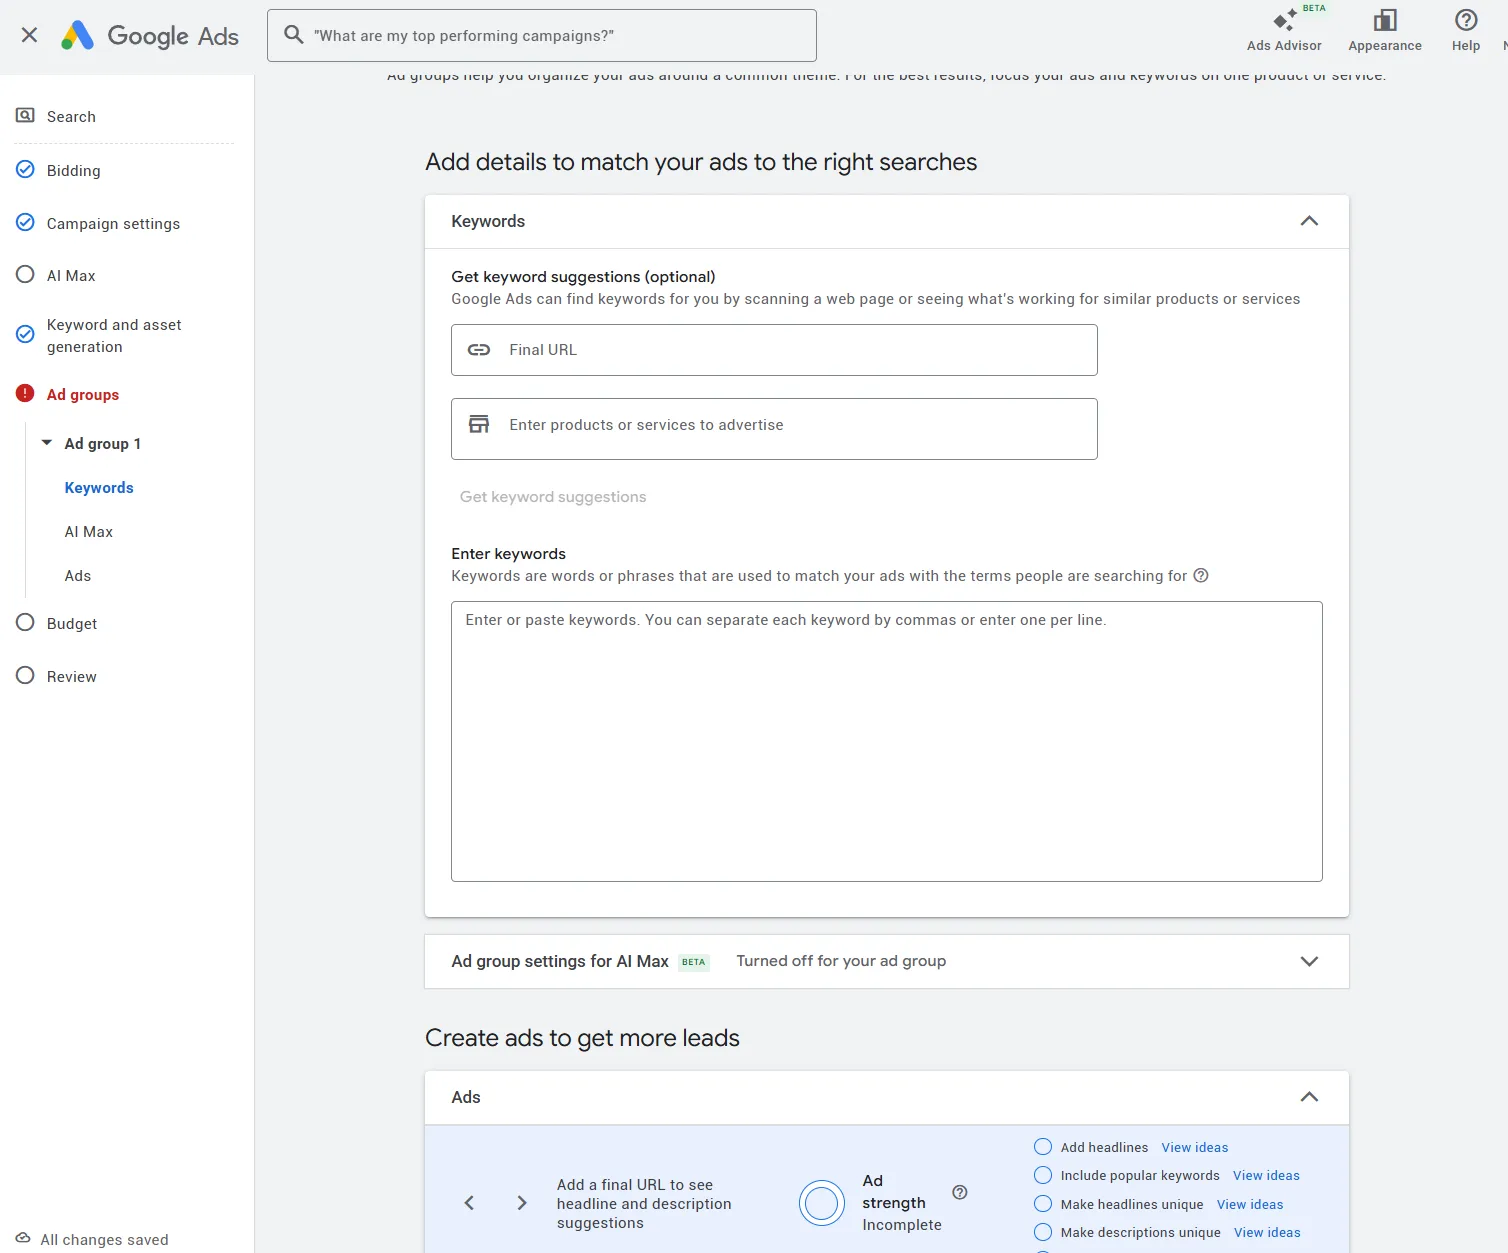Viewport: 1508px width, 1253px height.
Task: Click Ad strength help icon
Action: coord(960,1192)
